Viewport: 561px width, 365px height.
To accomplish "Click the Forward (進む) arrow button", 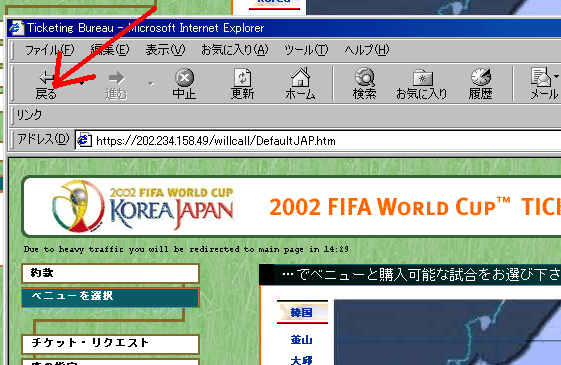I will click(116, 84).
